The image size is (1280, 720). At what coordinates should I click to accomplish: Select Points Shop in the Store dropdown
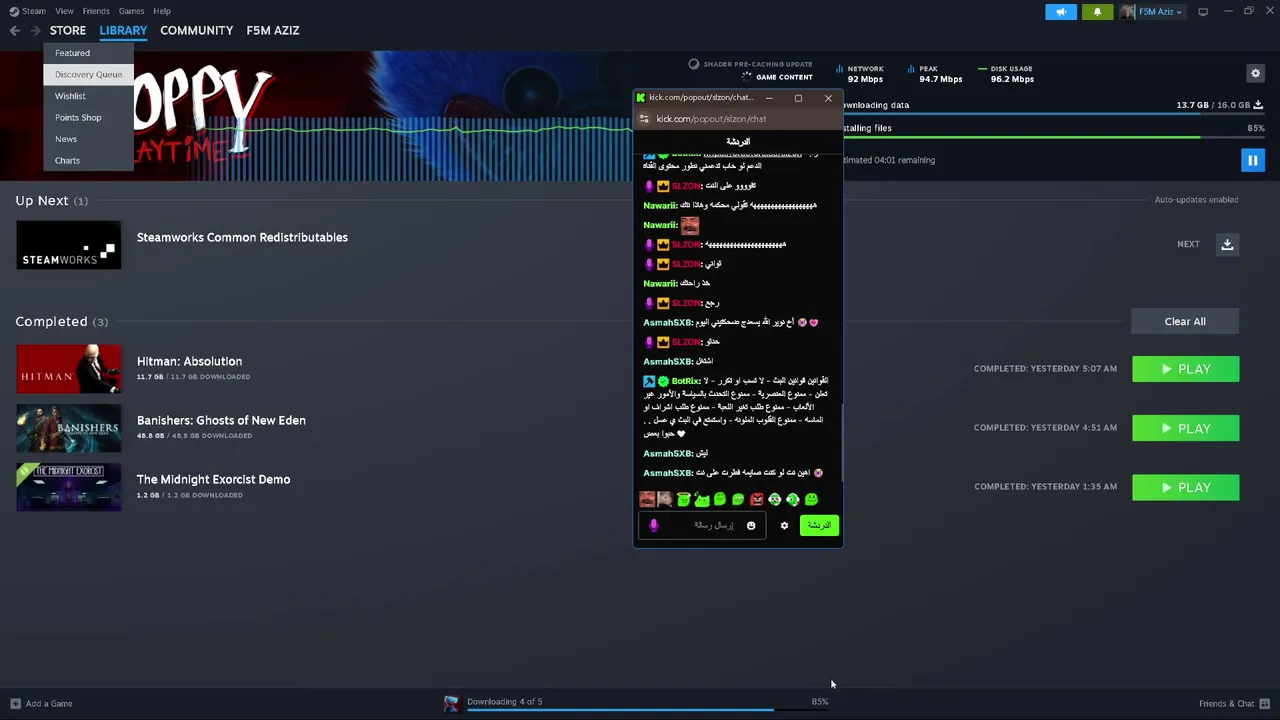[x=88, y=117]
